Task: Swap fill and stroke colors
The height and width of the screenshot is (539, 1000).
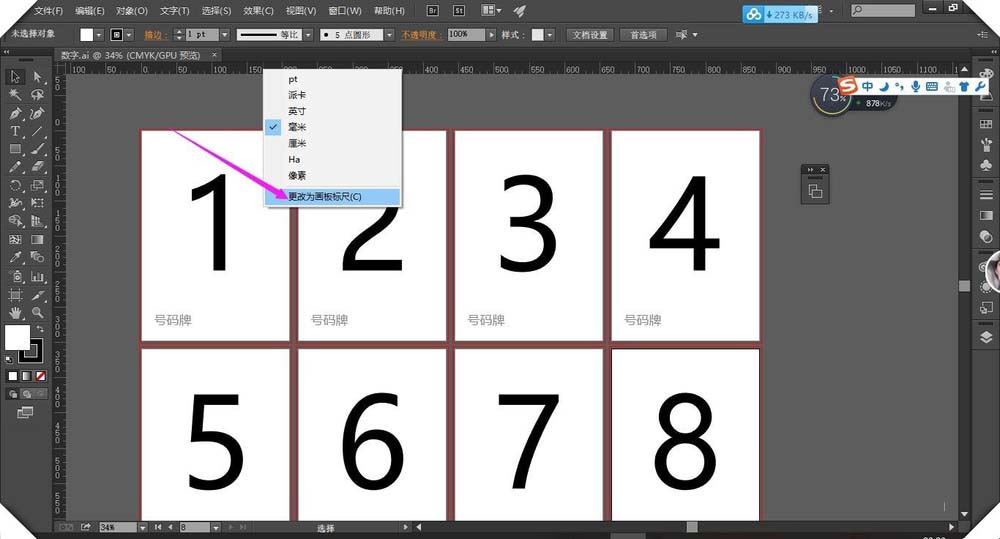Action: 40,329
